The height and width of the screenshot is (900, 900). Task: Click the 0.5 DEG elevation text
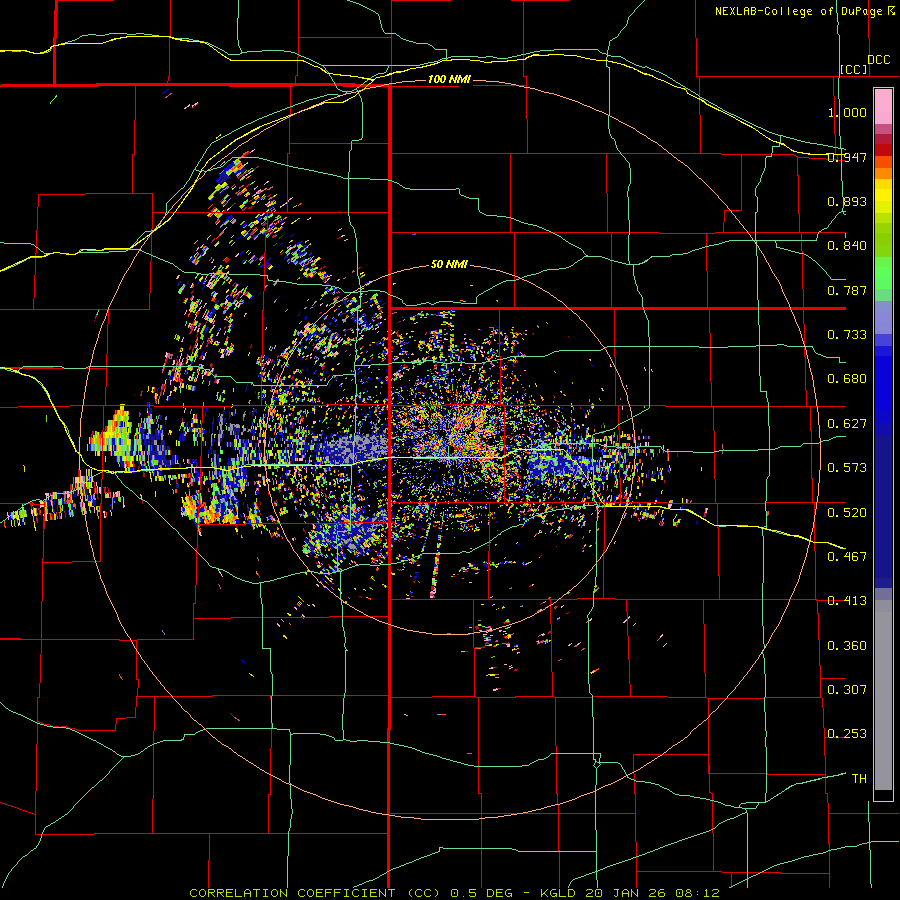[x=481, y=893]
